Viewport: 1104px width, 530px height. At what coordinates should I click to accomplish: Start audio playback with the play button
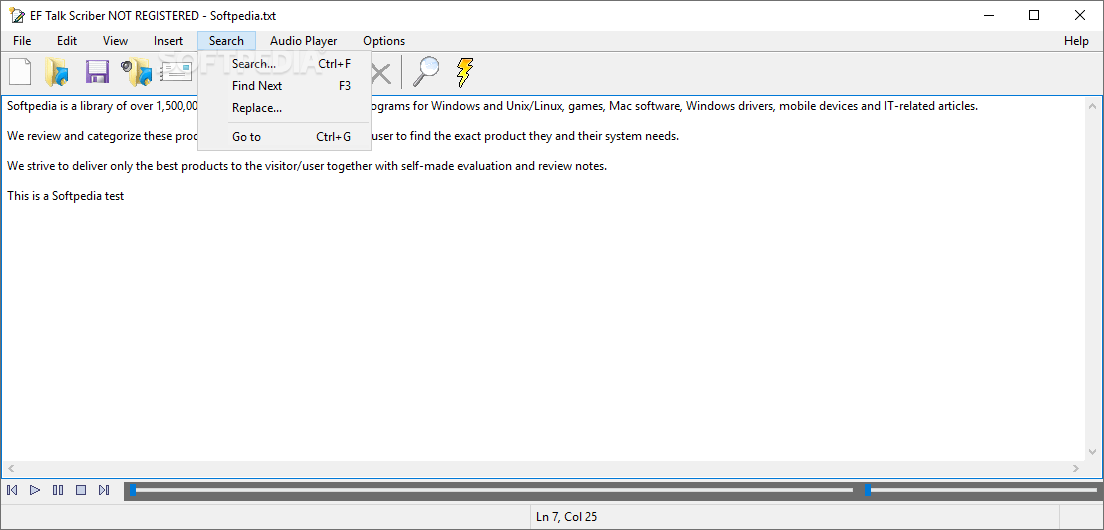tap(35, 490)
